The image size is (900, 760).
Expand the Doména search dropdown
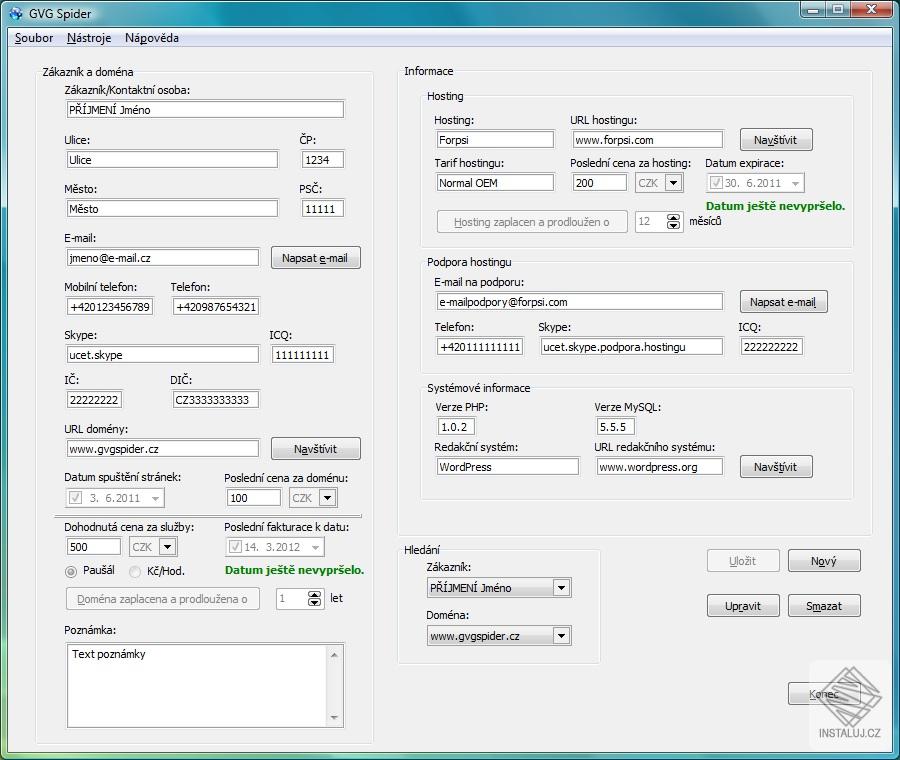[560, 636]
